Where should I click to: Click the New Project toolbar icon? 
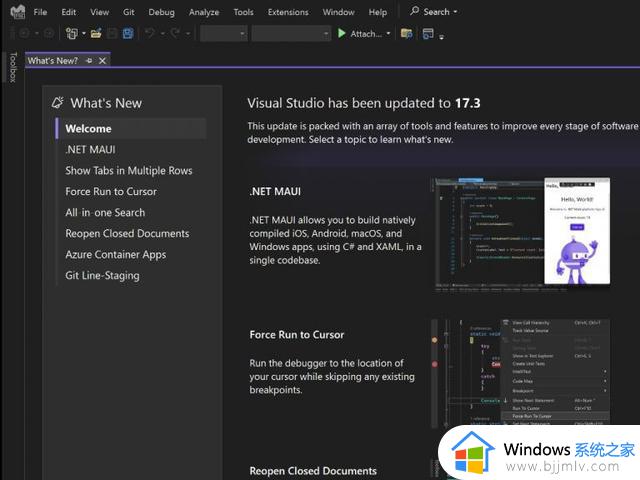(x=72, y=33)
